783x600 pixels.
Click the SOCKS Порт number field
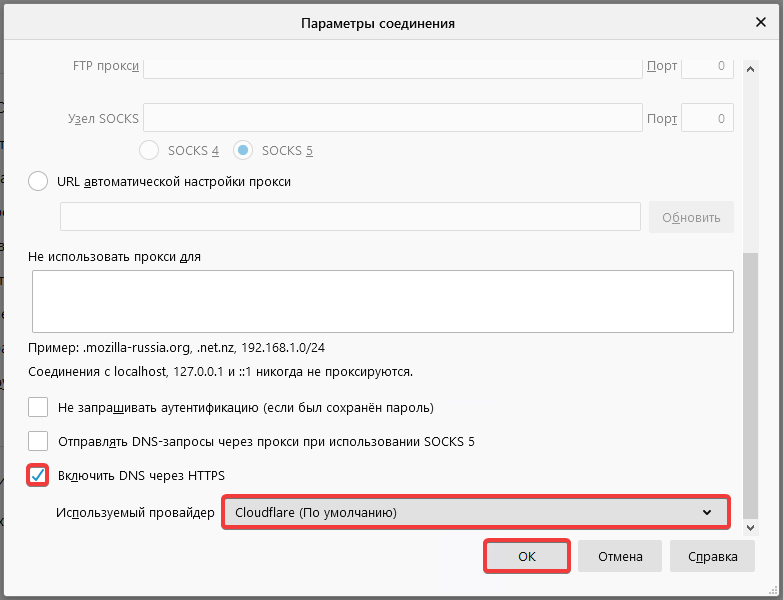pyautogui.click(x=707, y=118)
